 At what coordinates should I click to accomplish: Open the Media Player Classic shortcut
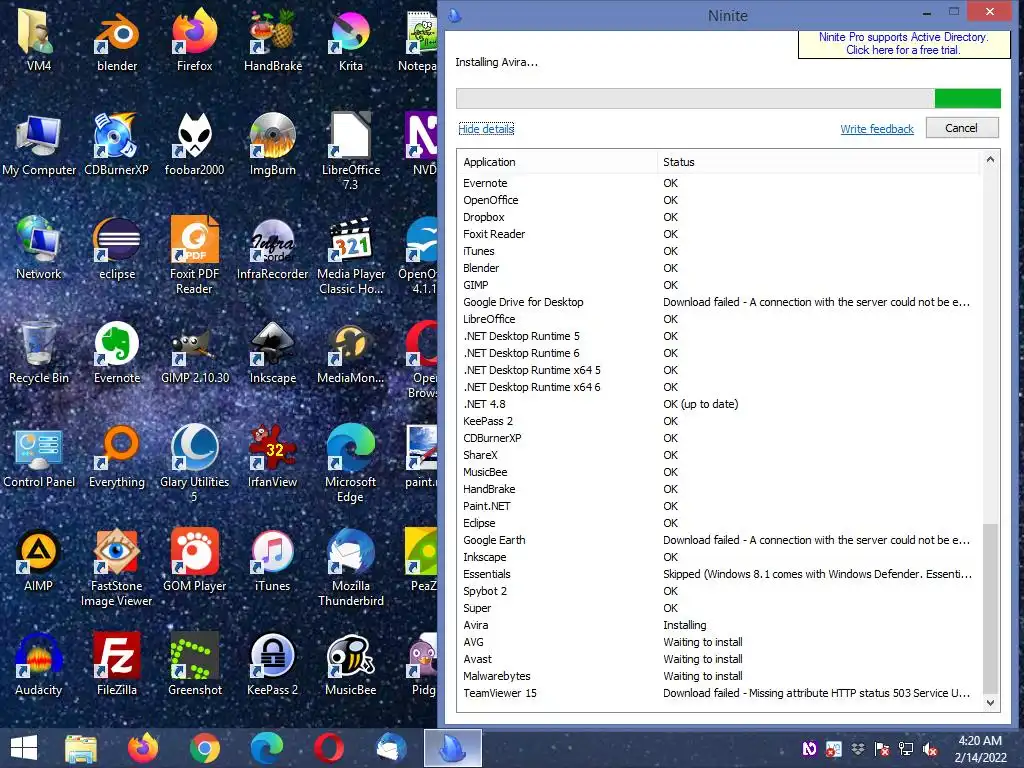tap(351, 255)
